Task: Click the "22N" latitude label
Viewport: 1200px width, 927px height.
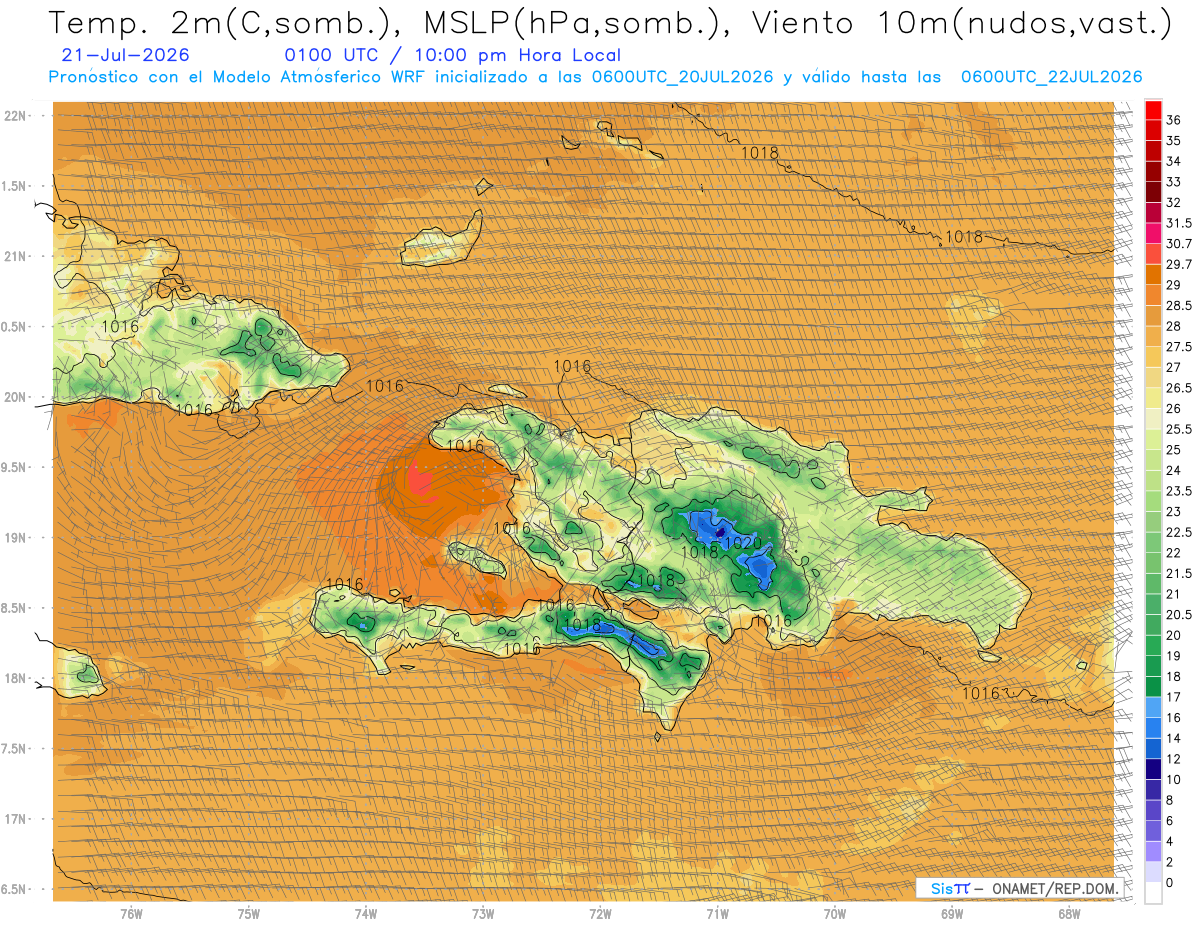Action: click(16, 115)
